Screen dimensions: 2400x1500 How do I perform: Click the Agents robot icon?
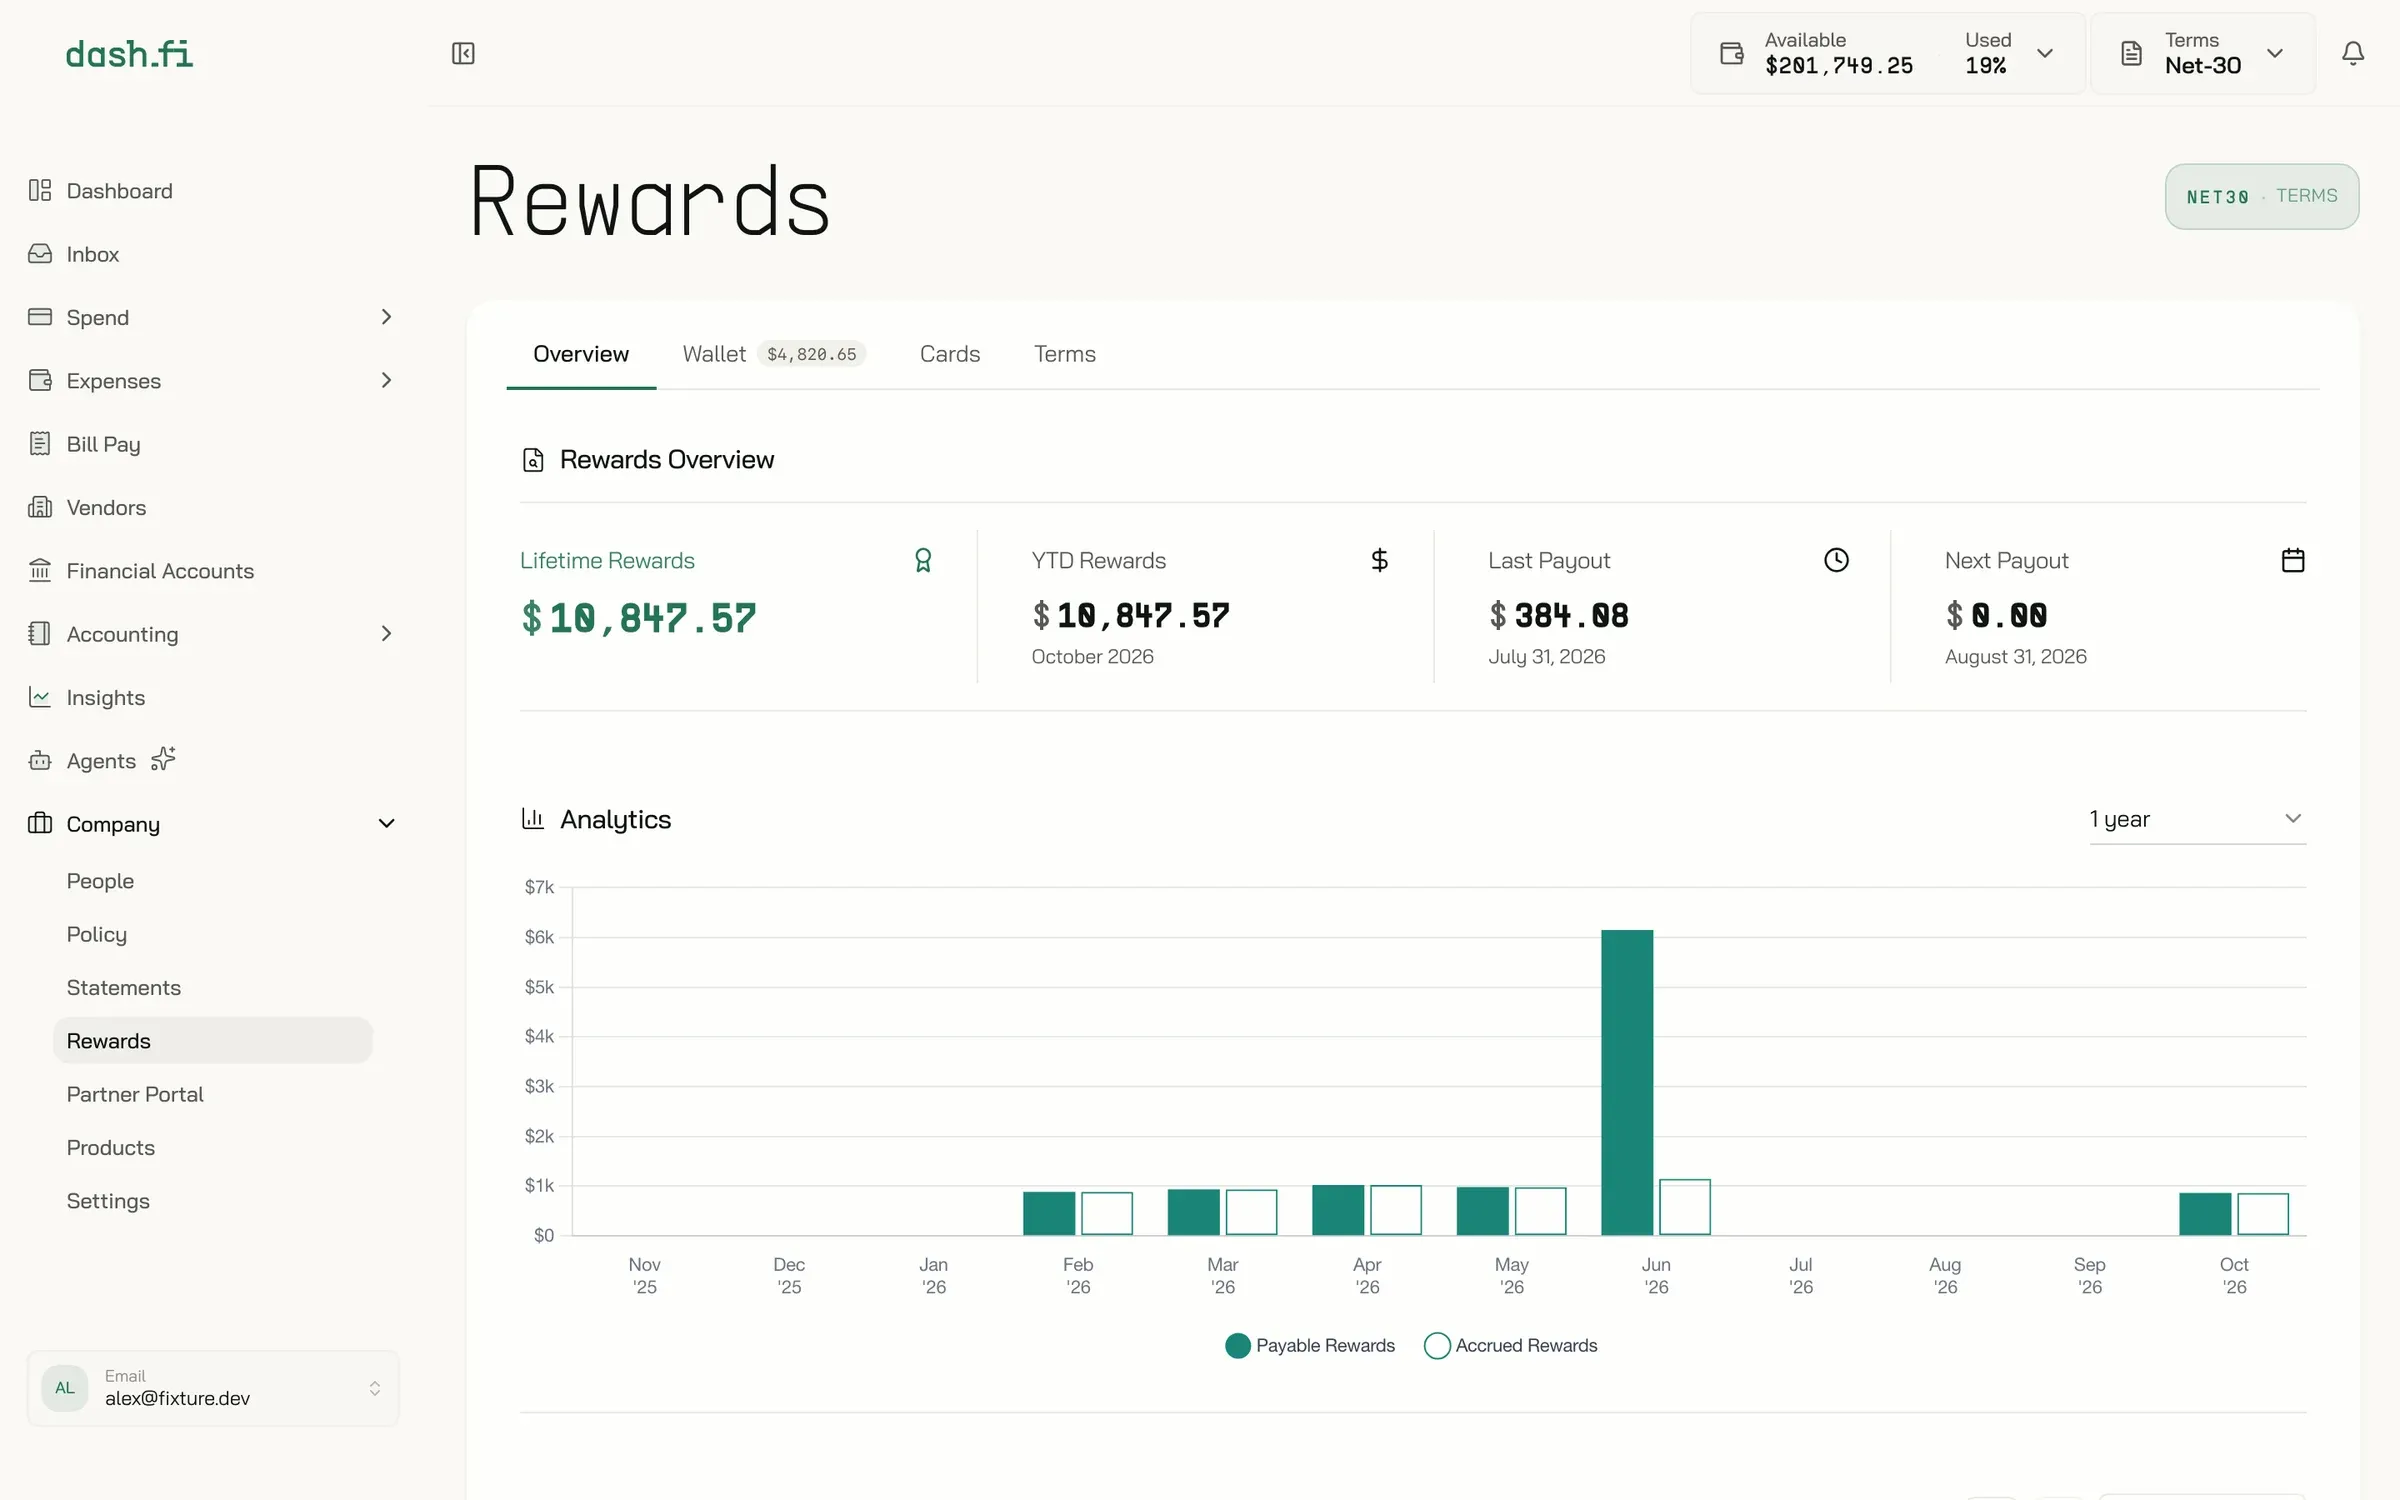tap(40, 761)
